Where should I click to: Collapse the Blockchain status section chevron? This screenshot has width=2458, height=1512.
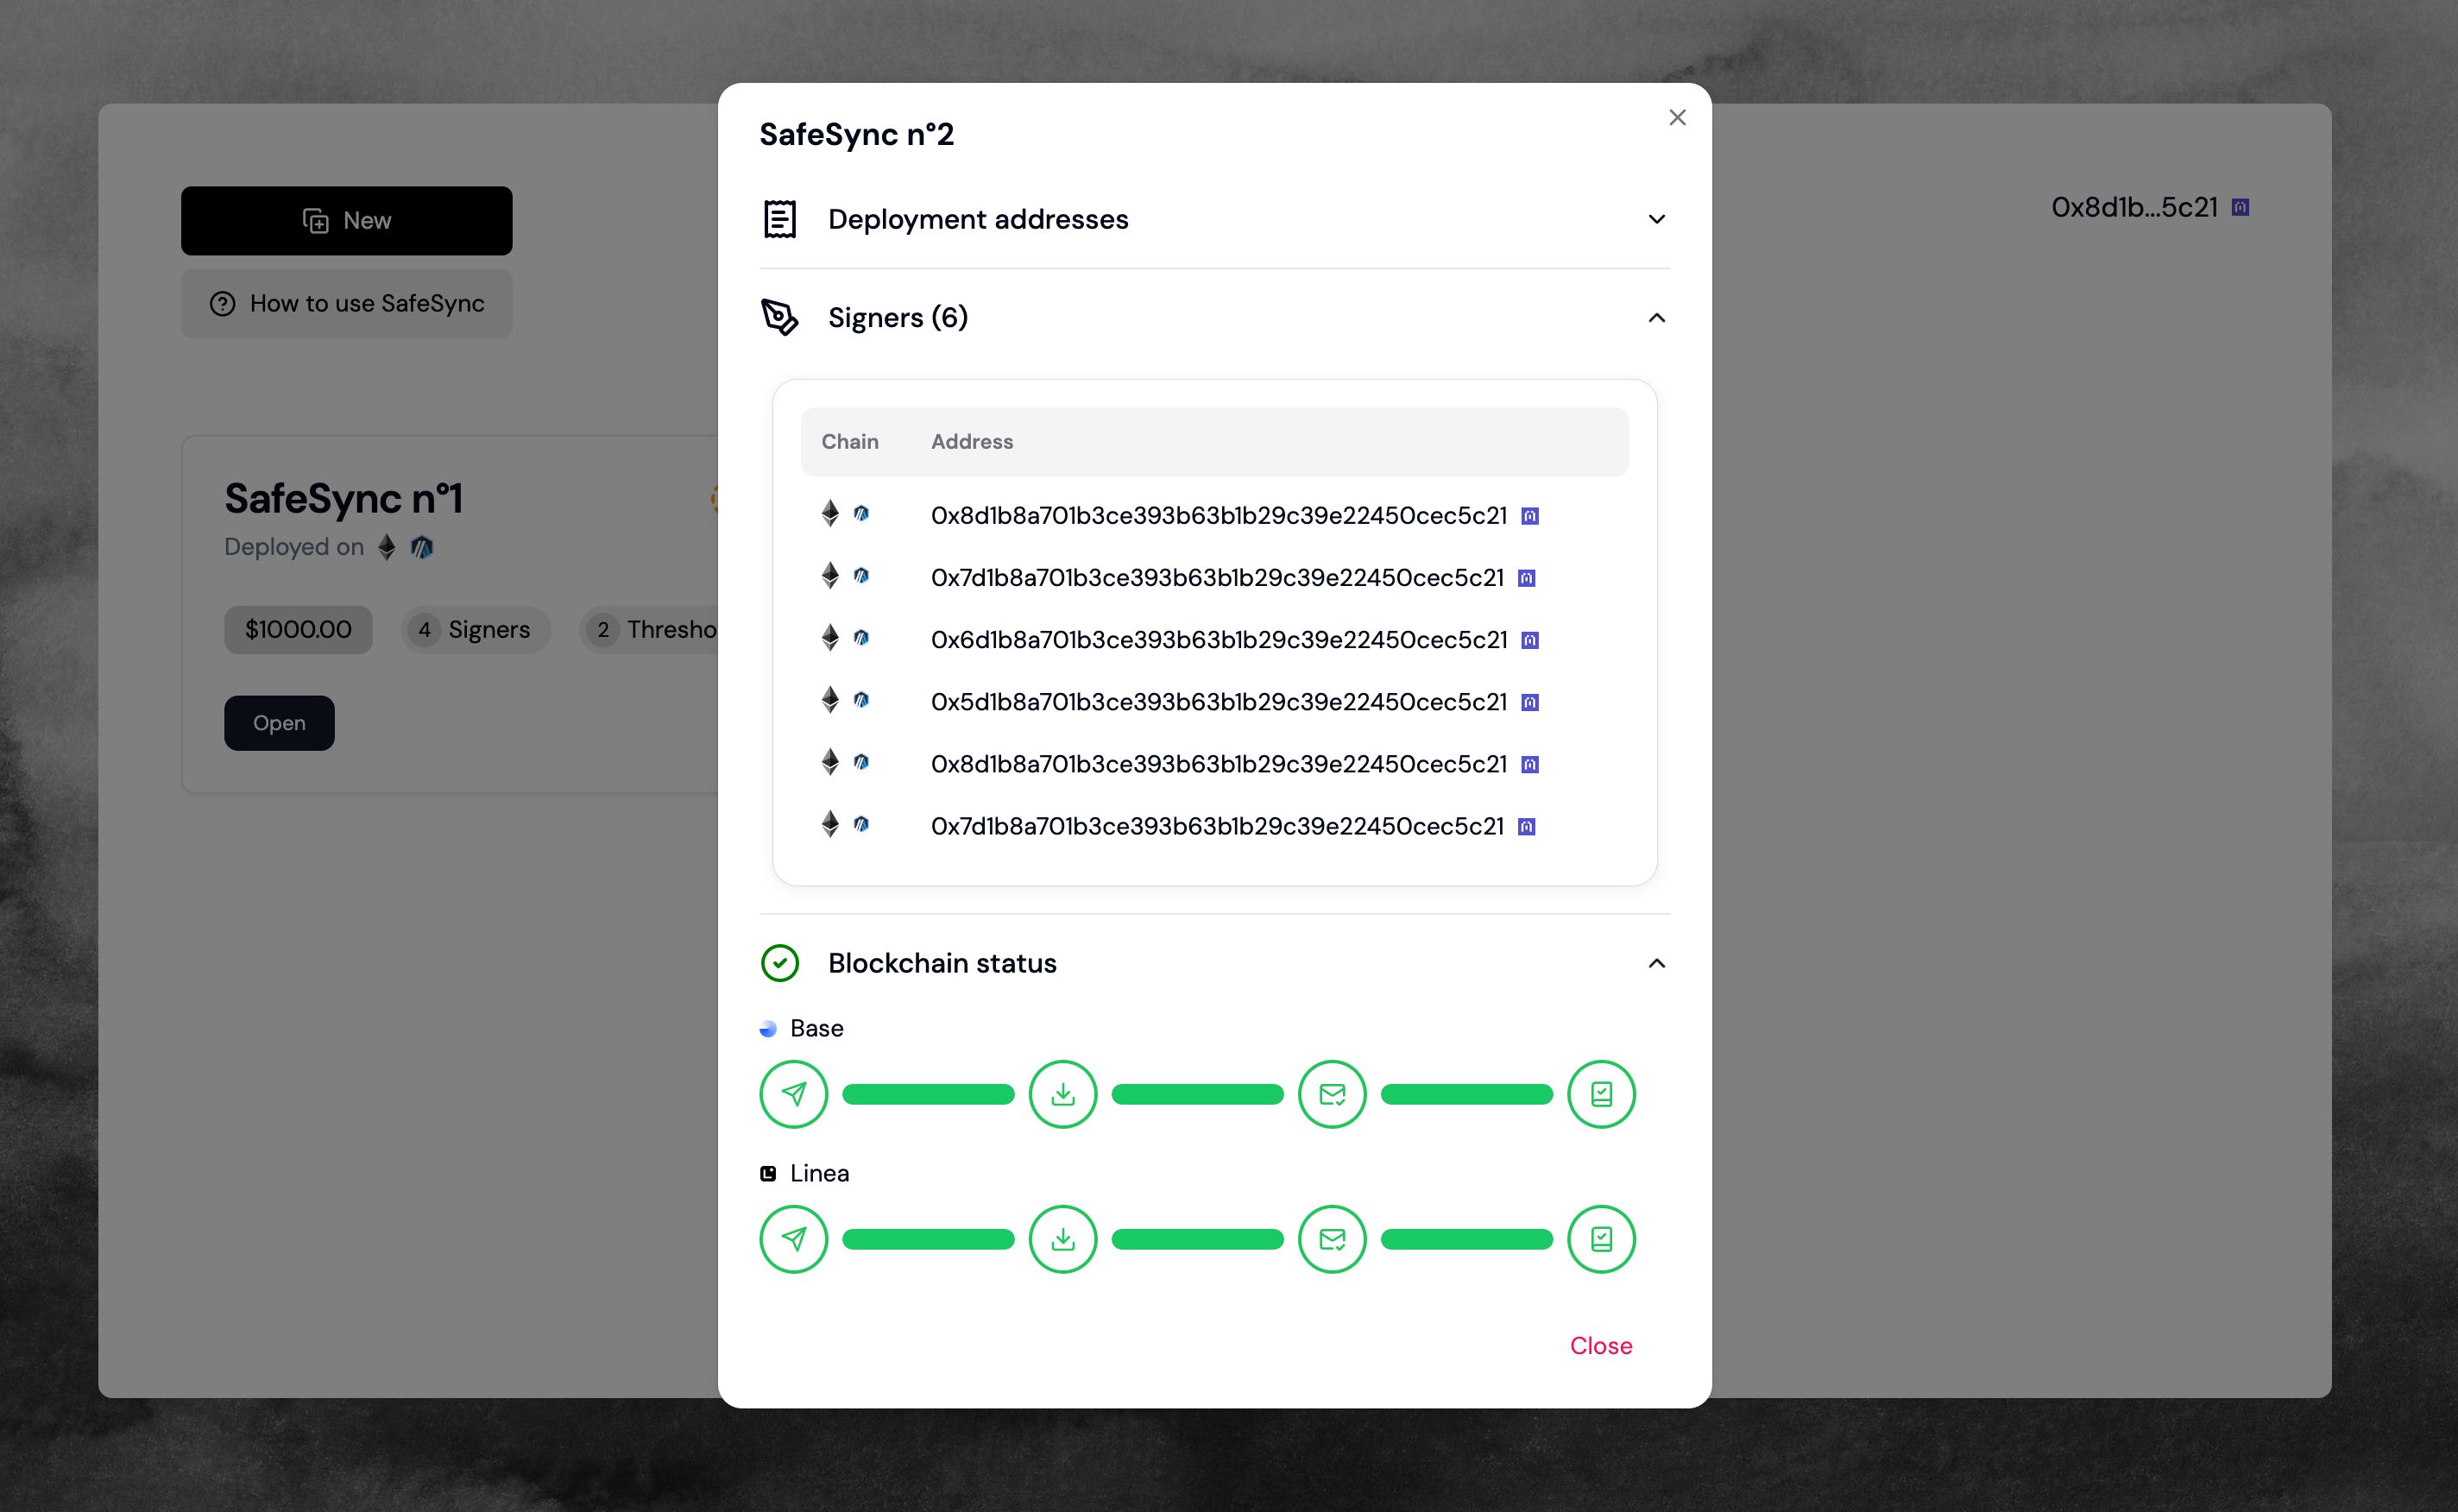(x=1656, y=963)
